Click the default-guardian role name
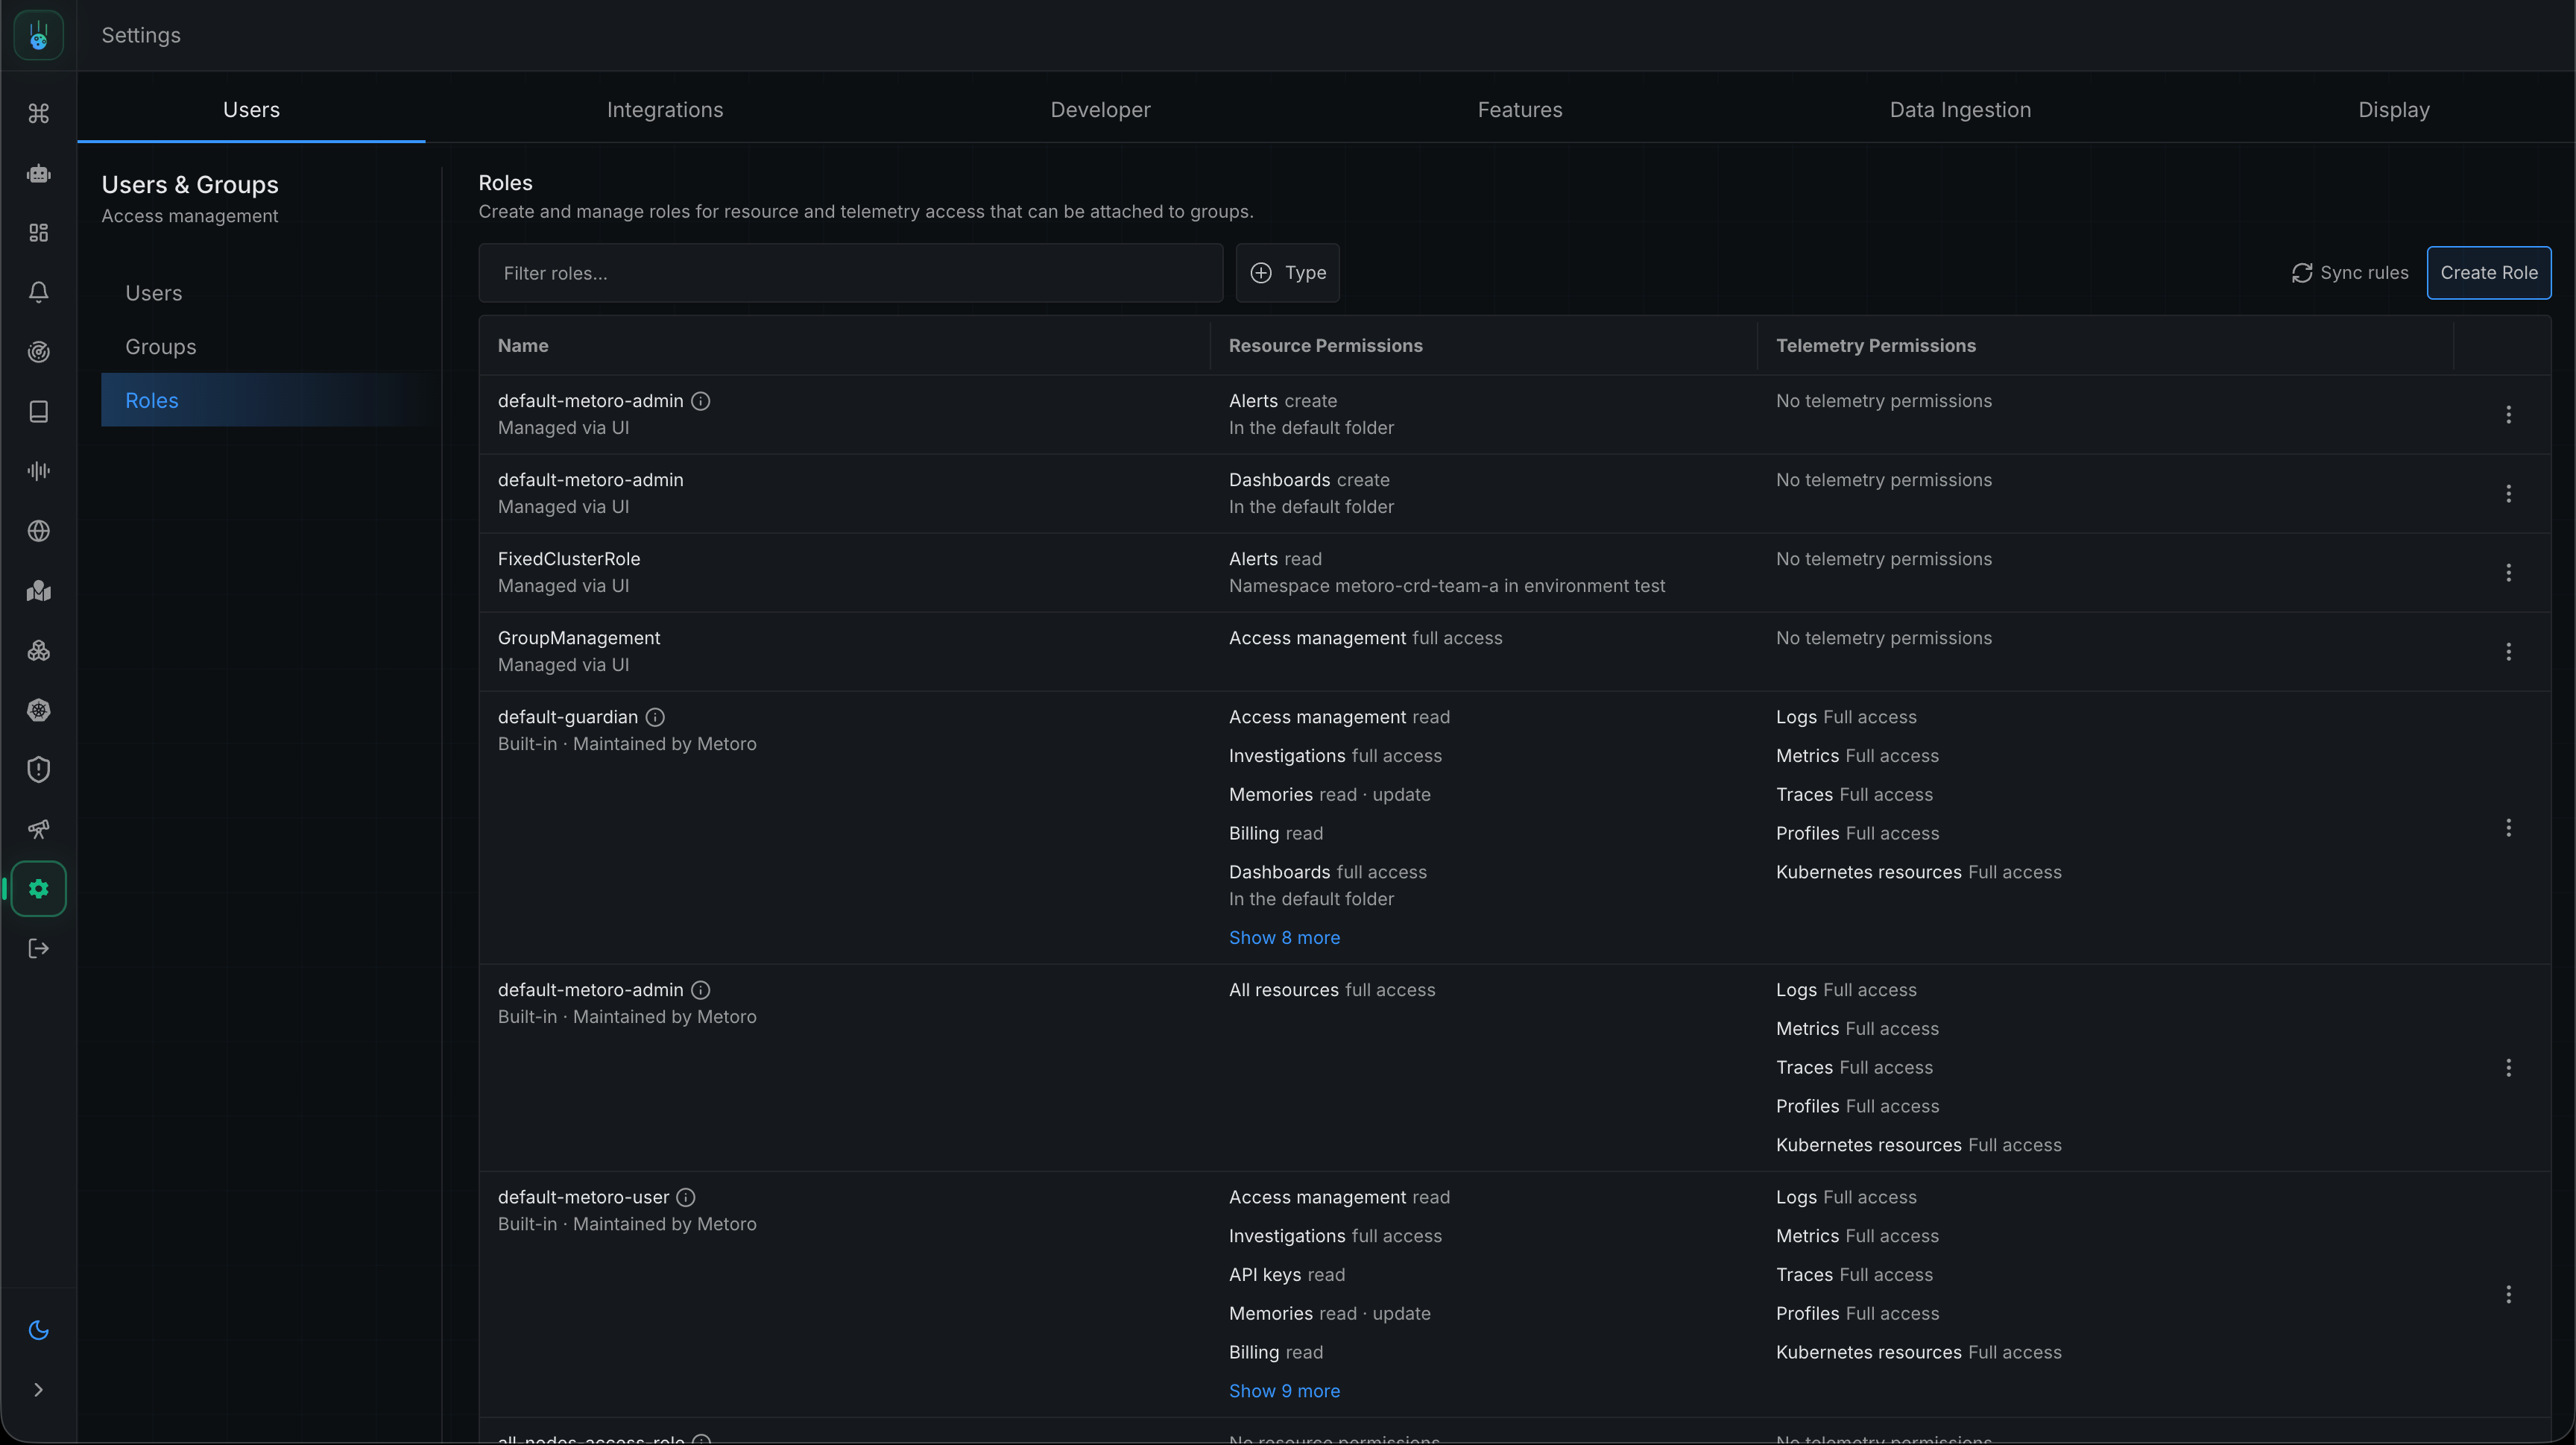The height and width of the screenshot is (1445, 2576). coord(567,717)
